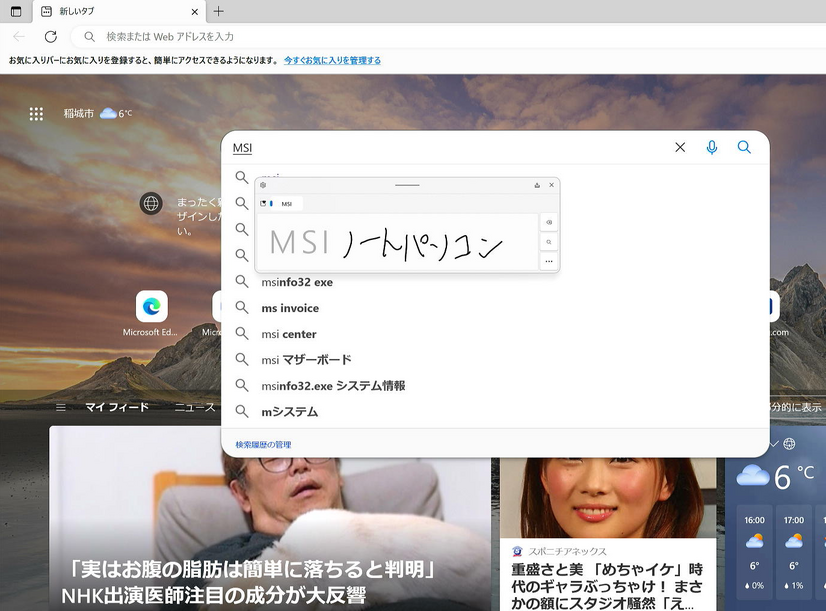Open a new tab with plus button
The width and height of the screenshot is (826, 611).
point(219,11)
